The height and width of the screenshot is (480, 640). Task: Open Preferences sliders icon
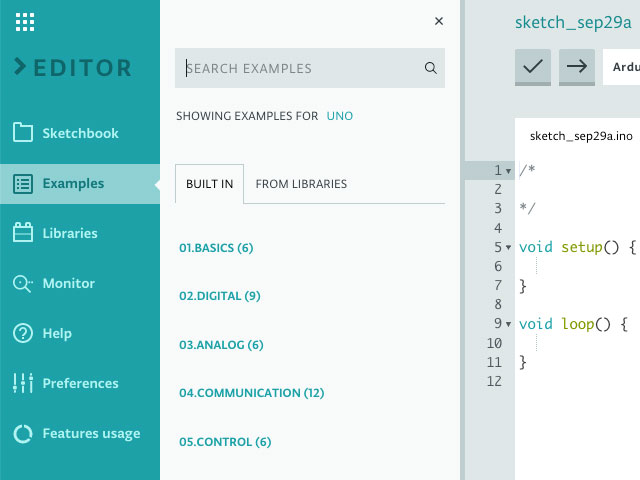coord(24,383)
